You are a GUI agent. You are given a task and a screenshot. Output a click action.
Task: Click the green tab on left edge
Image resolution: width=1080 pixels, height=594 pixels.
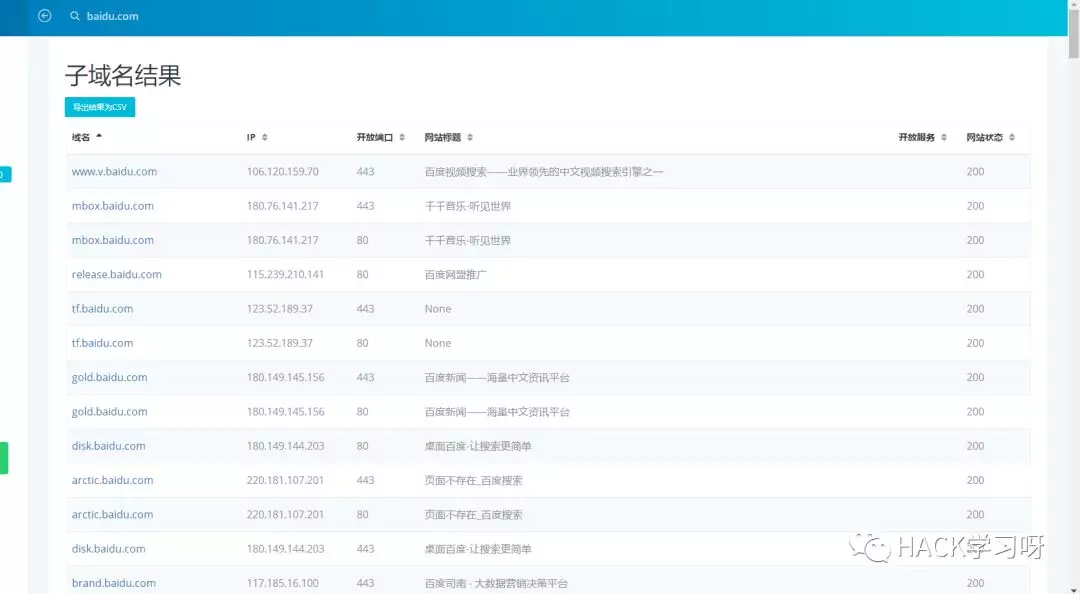tap(3, 458)
